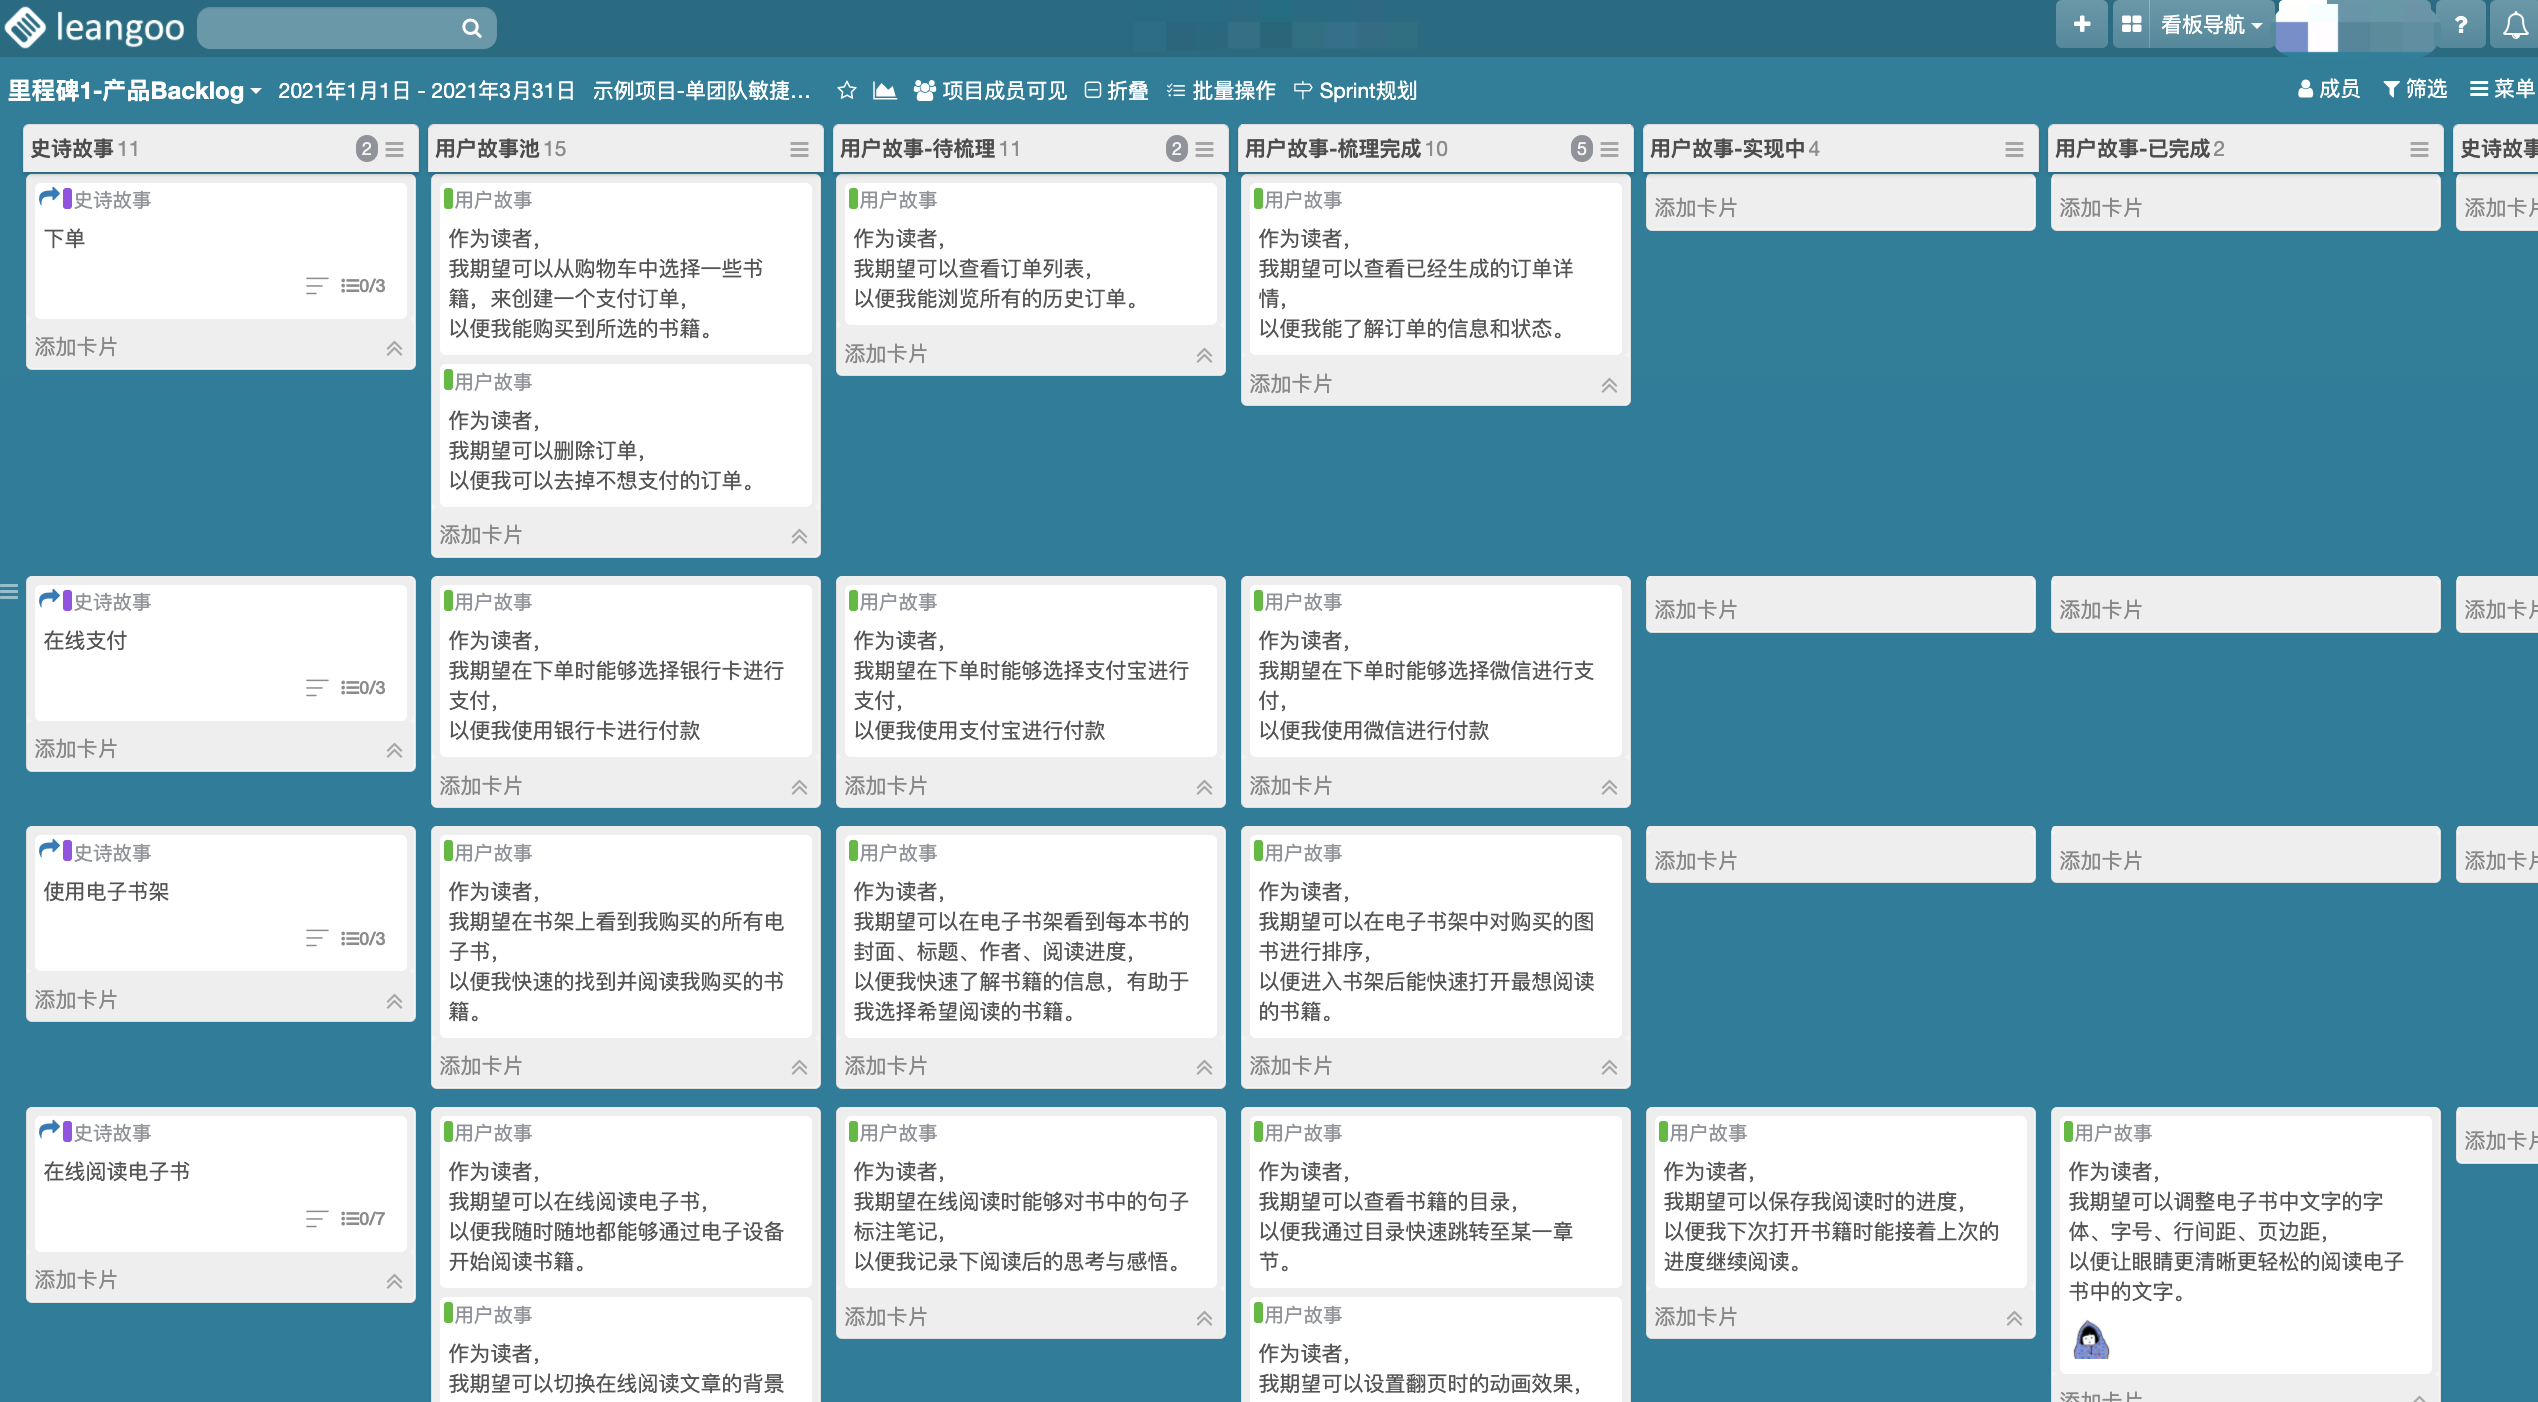The height and width of the screenshot is (1402, 2538).
Task: Open the 看板导航 dropdown
Action: click(2211, 25)
